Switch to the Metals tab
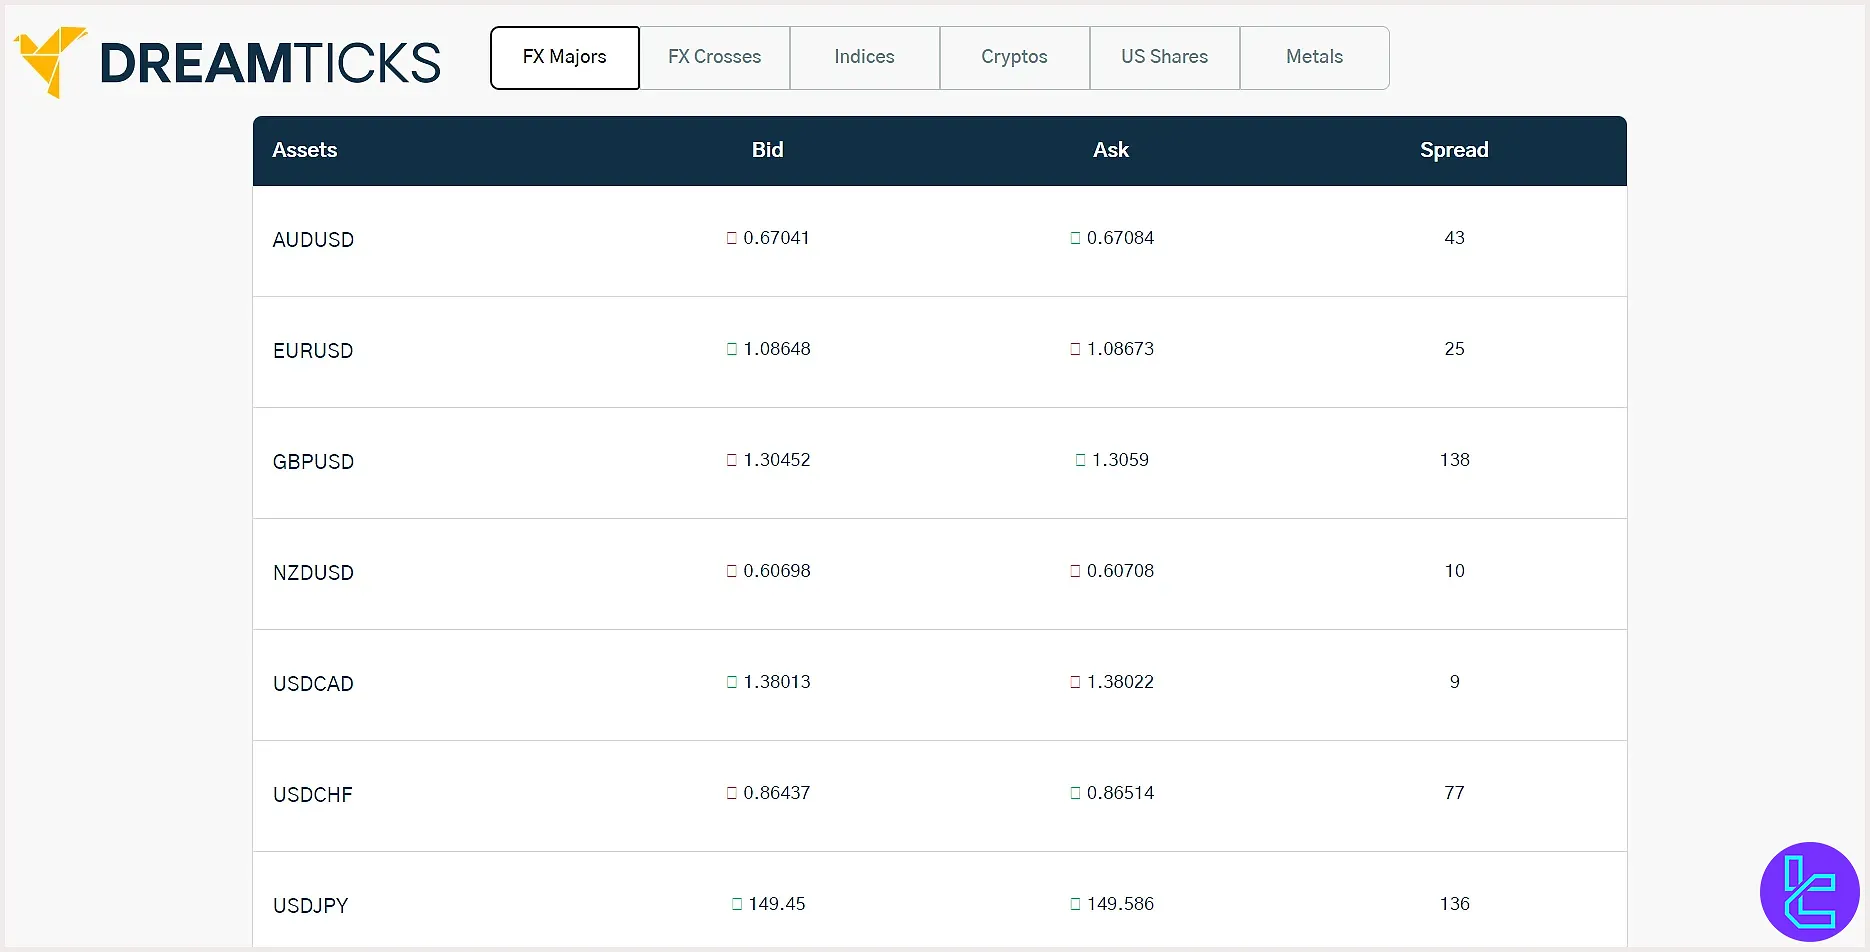This screenshot has height=952, width=1870. [x=1314, y=57]
